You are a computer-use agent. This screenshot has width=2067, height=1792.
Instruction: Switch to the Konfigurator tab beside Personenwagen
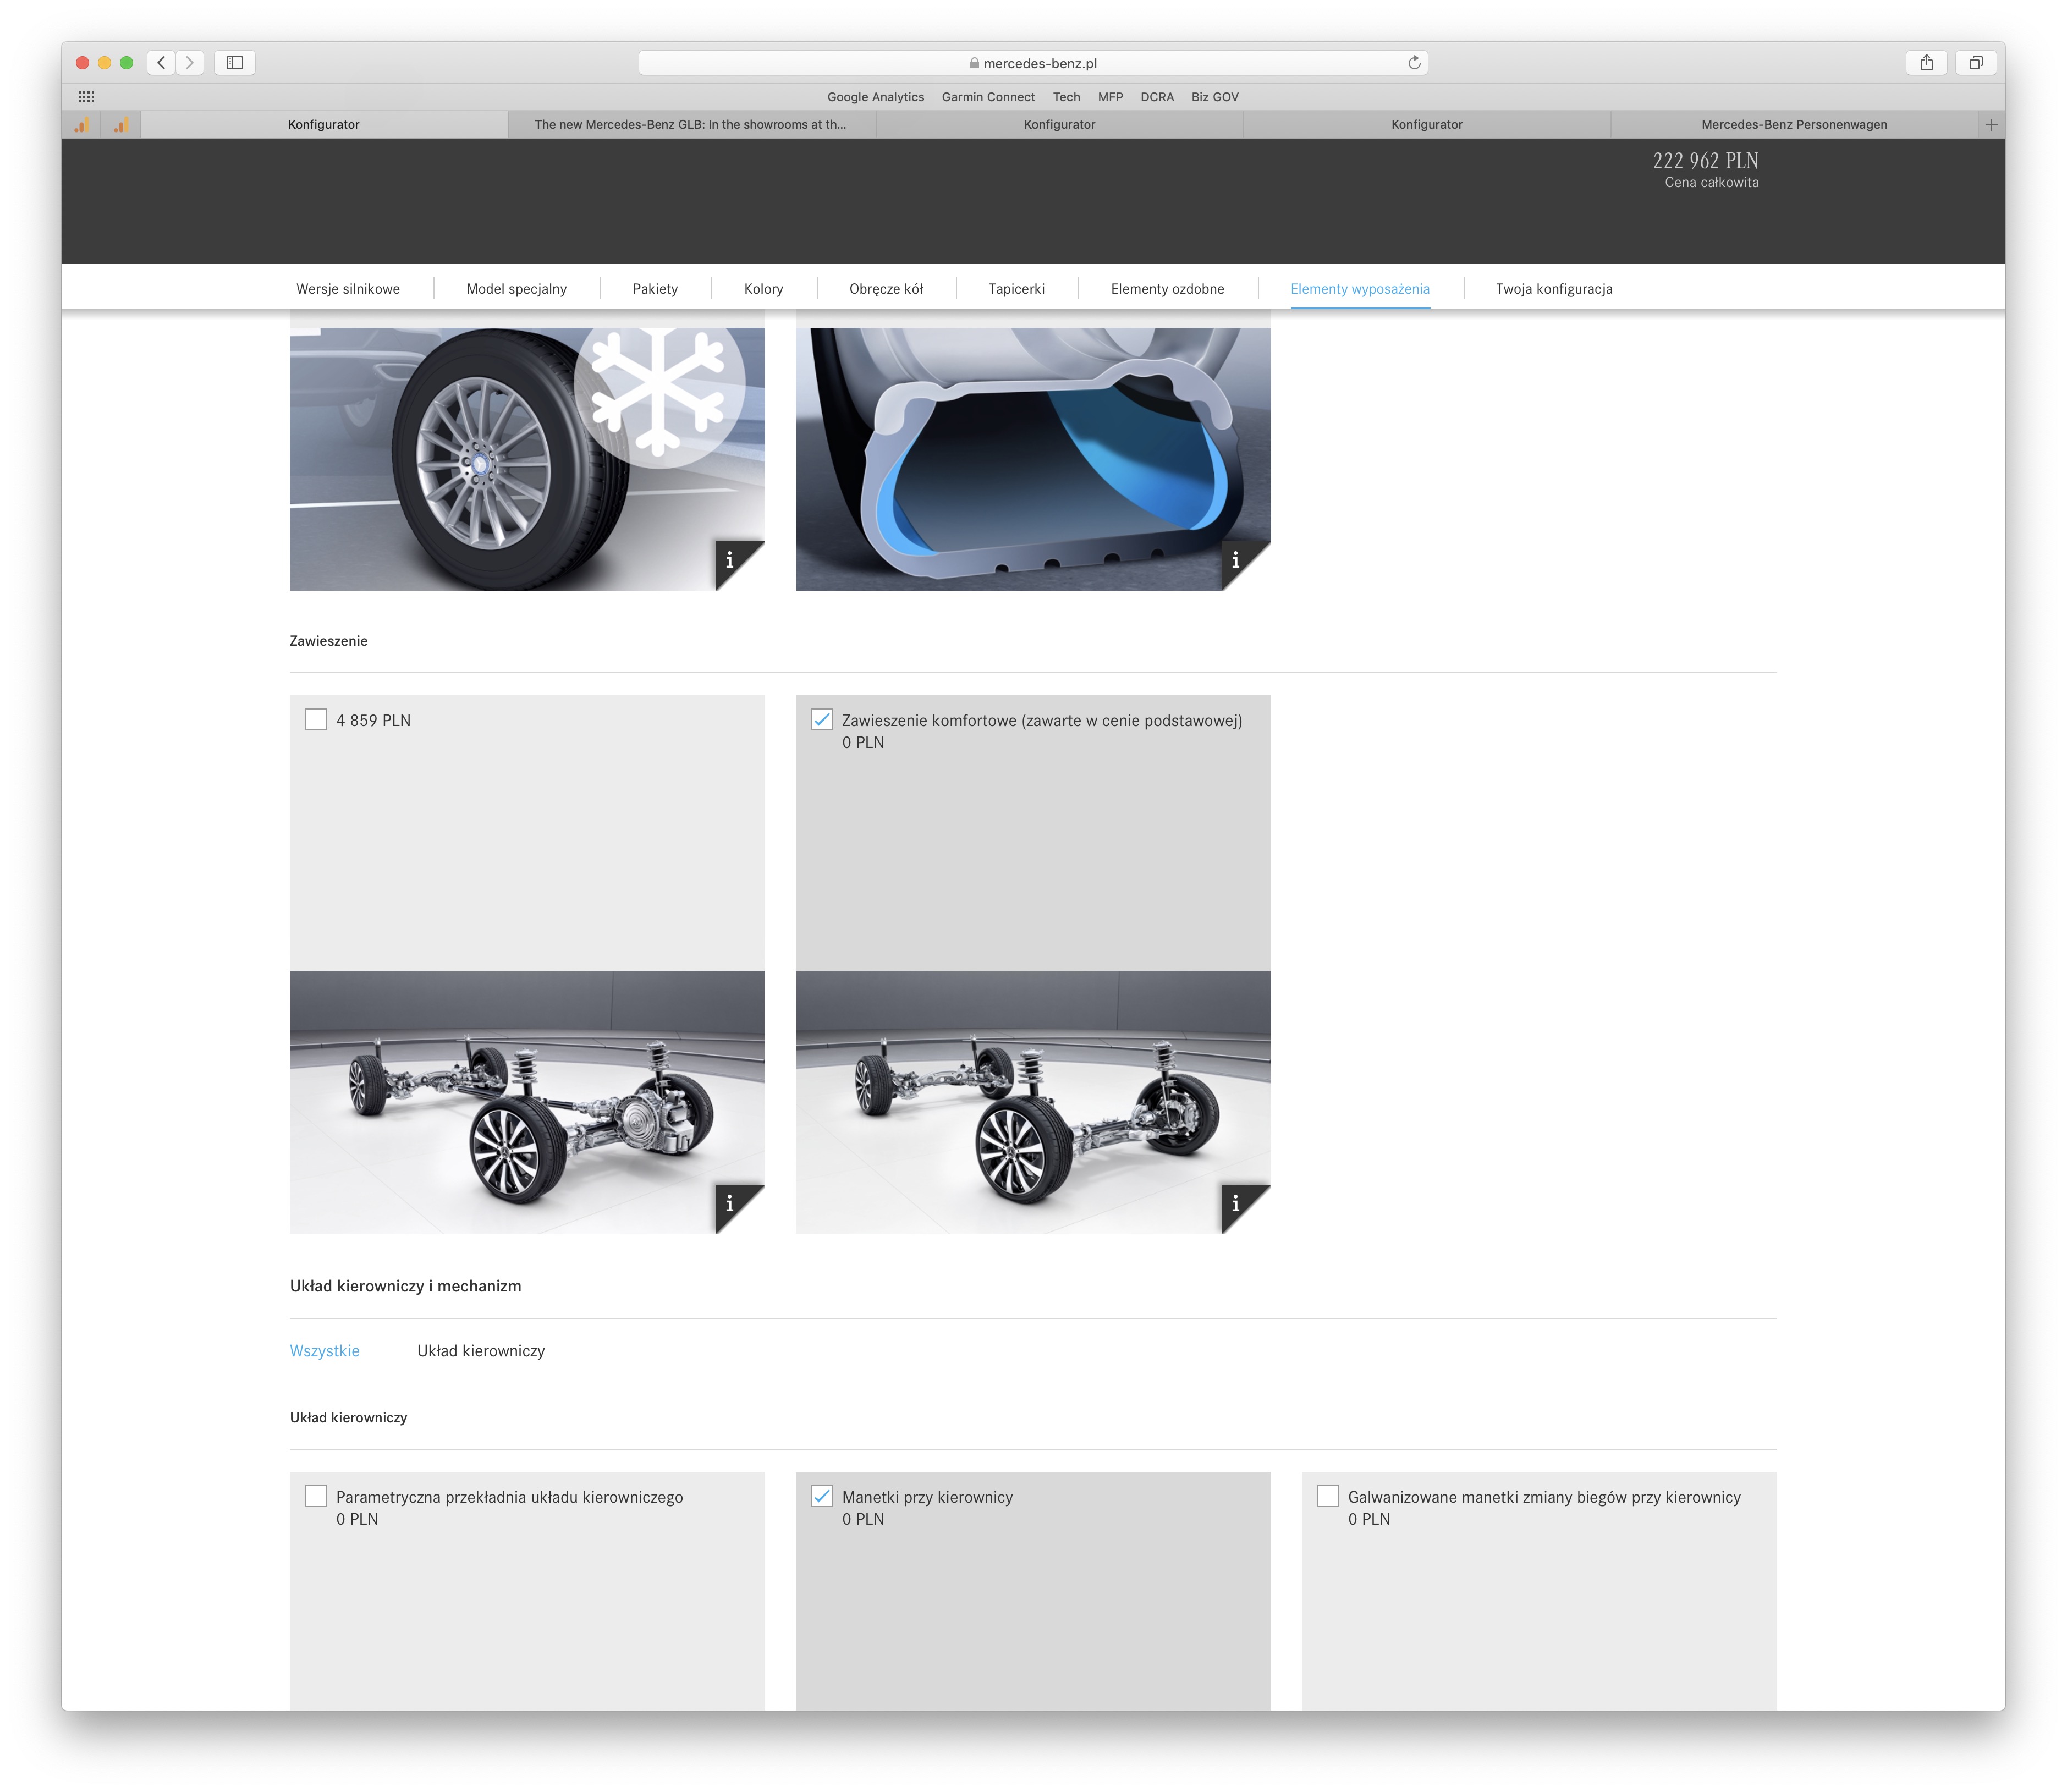coord(1427,125)
